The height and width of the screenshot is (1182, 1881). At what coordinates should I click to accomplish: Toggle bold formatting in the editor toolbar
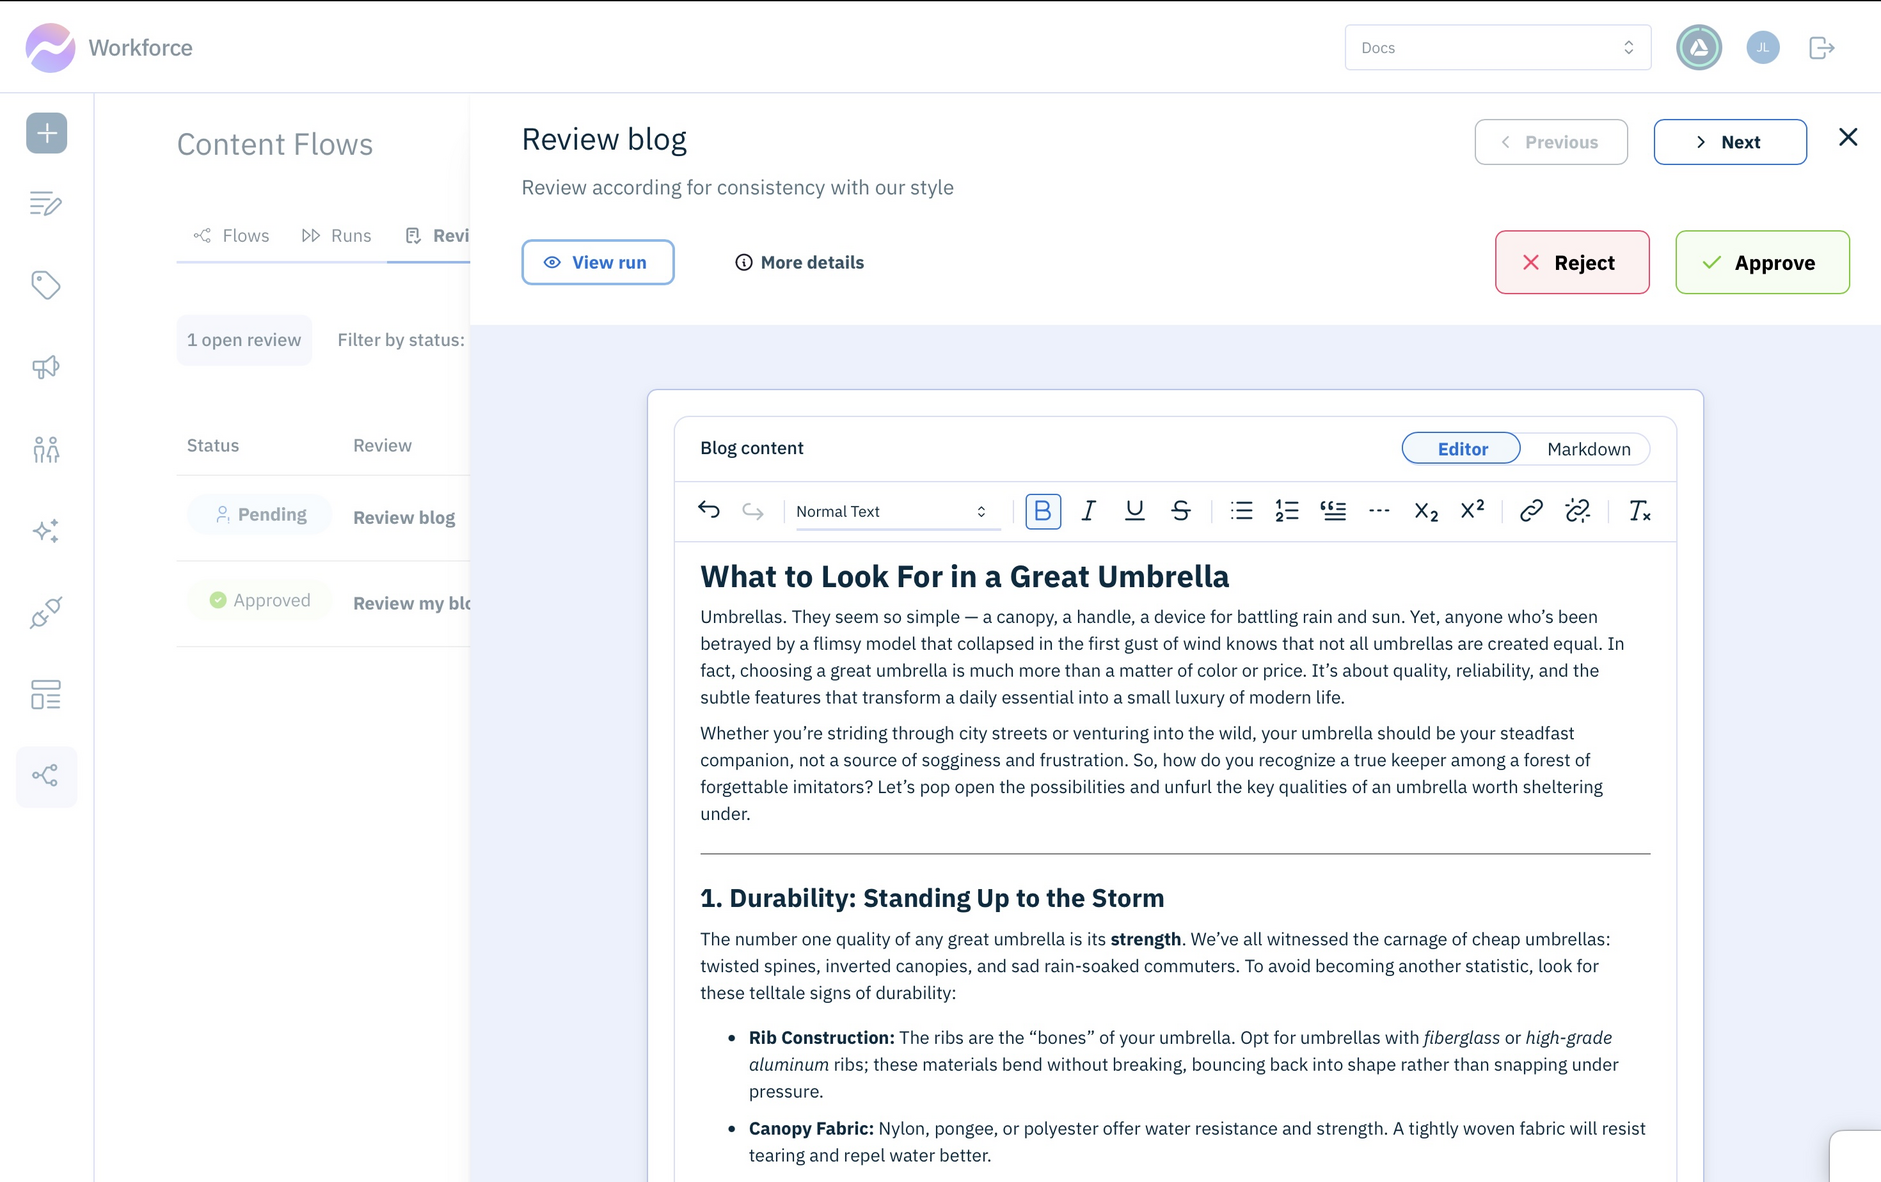(1043, 510)
